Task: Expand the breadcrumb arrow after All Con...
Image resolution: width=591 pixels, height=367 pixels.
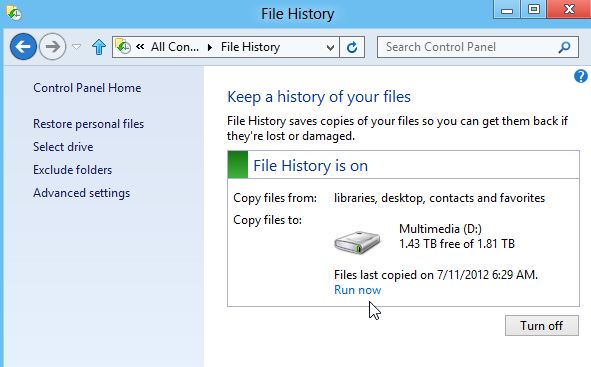Action: point(210,47)
